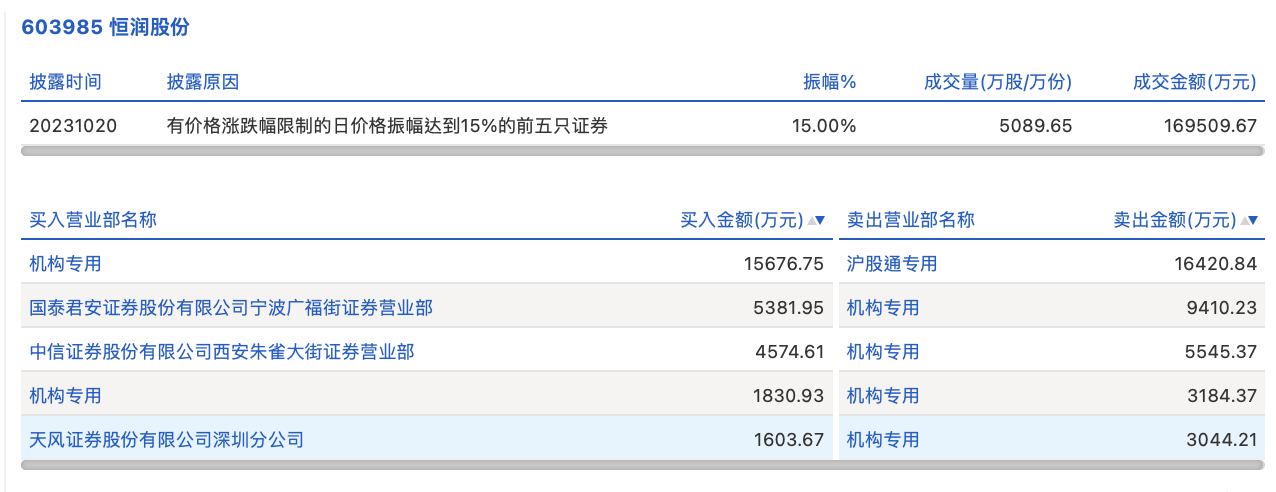Click the 买入金额(万元) column header
Screen dimensions: 1276x492
(x=741, y=220)
